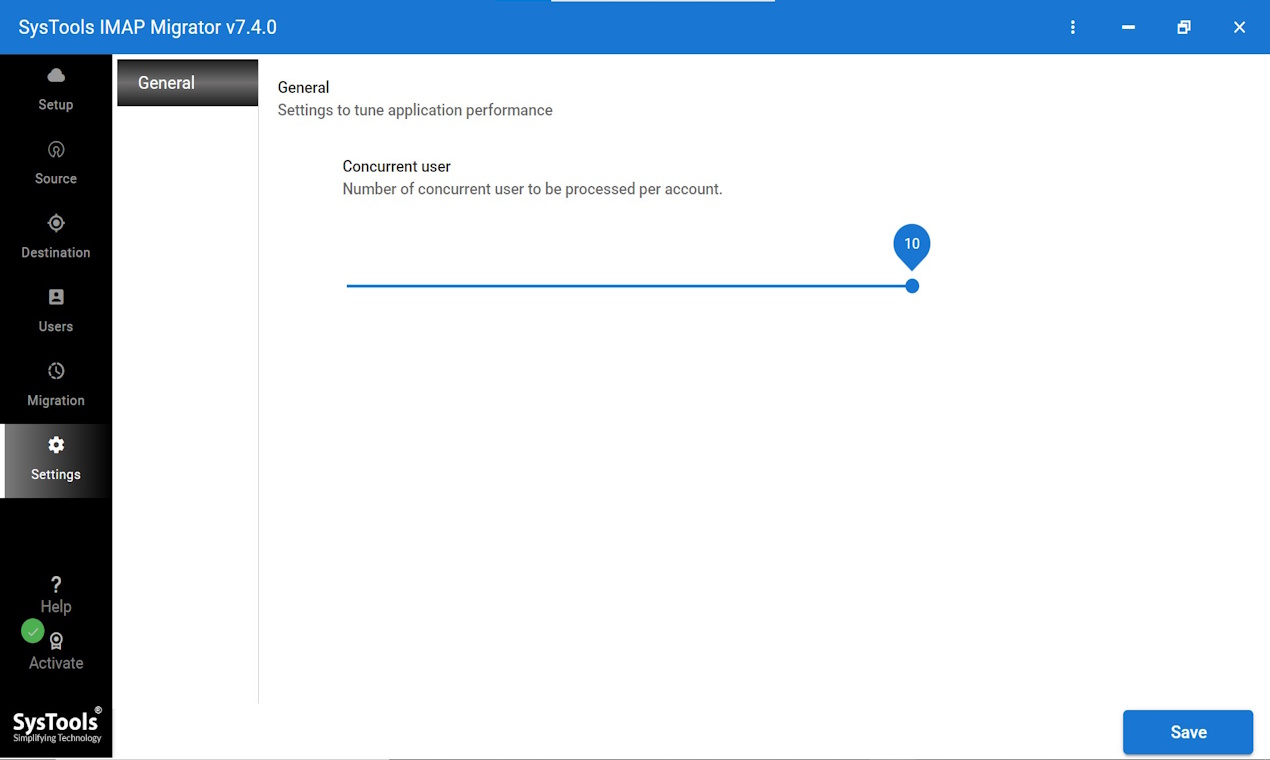Select the Settings gear icon
The width and height of the screenshot is (1270, 760).
pos(55,445)
